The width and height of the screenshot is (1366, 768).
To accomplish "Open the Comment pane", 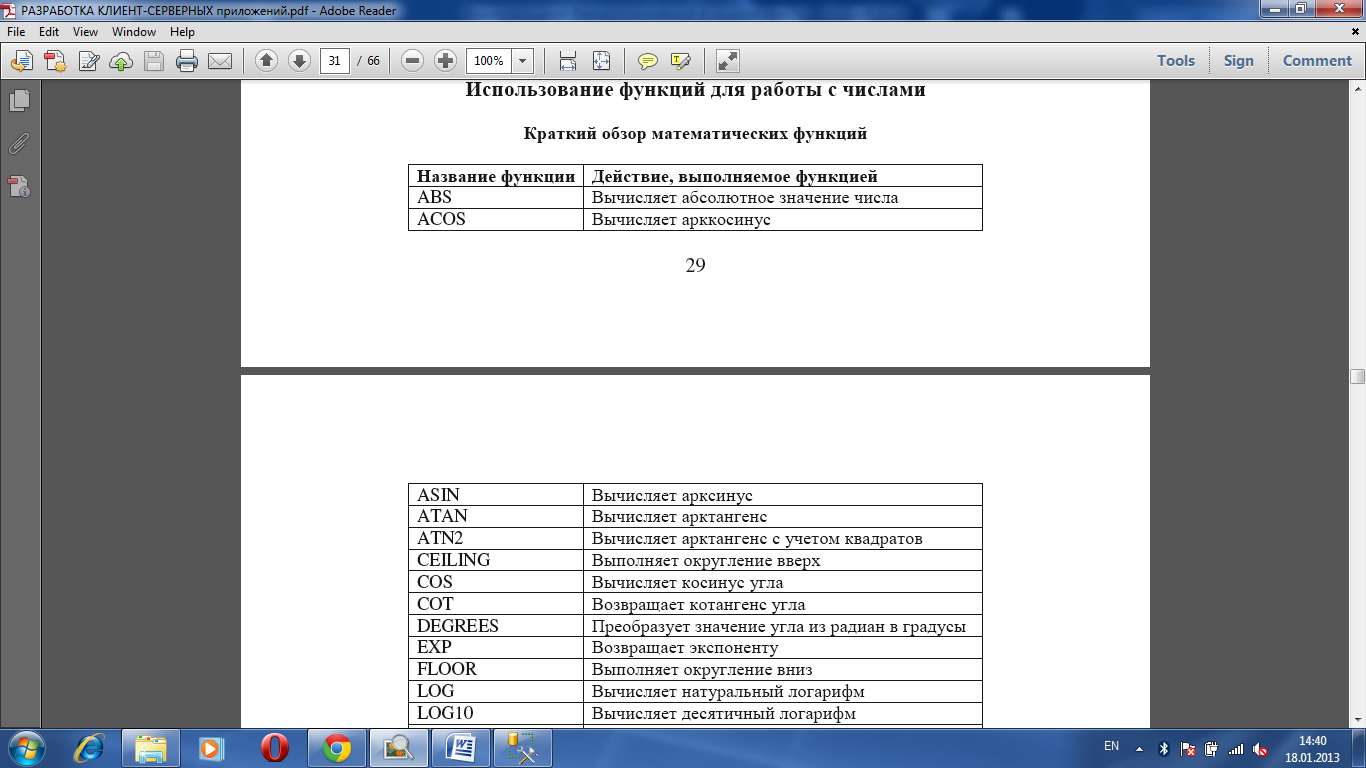I will 1317,61.
